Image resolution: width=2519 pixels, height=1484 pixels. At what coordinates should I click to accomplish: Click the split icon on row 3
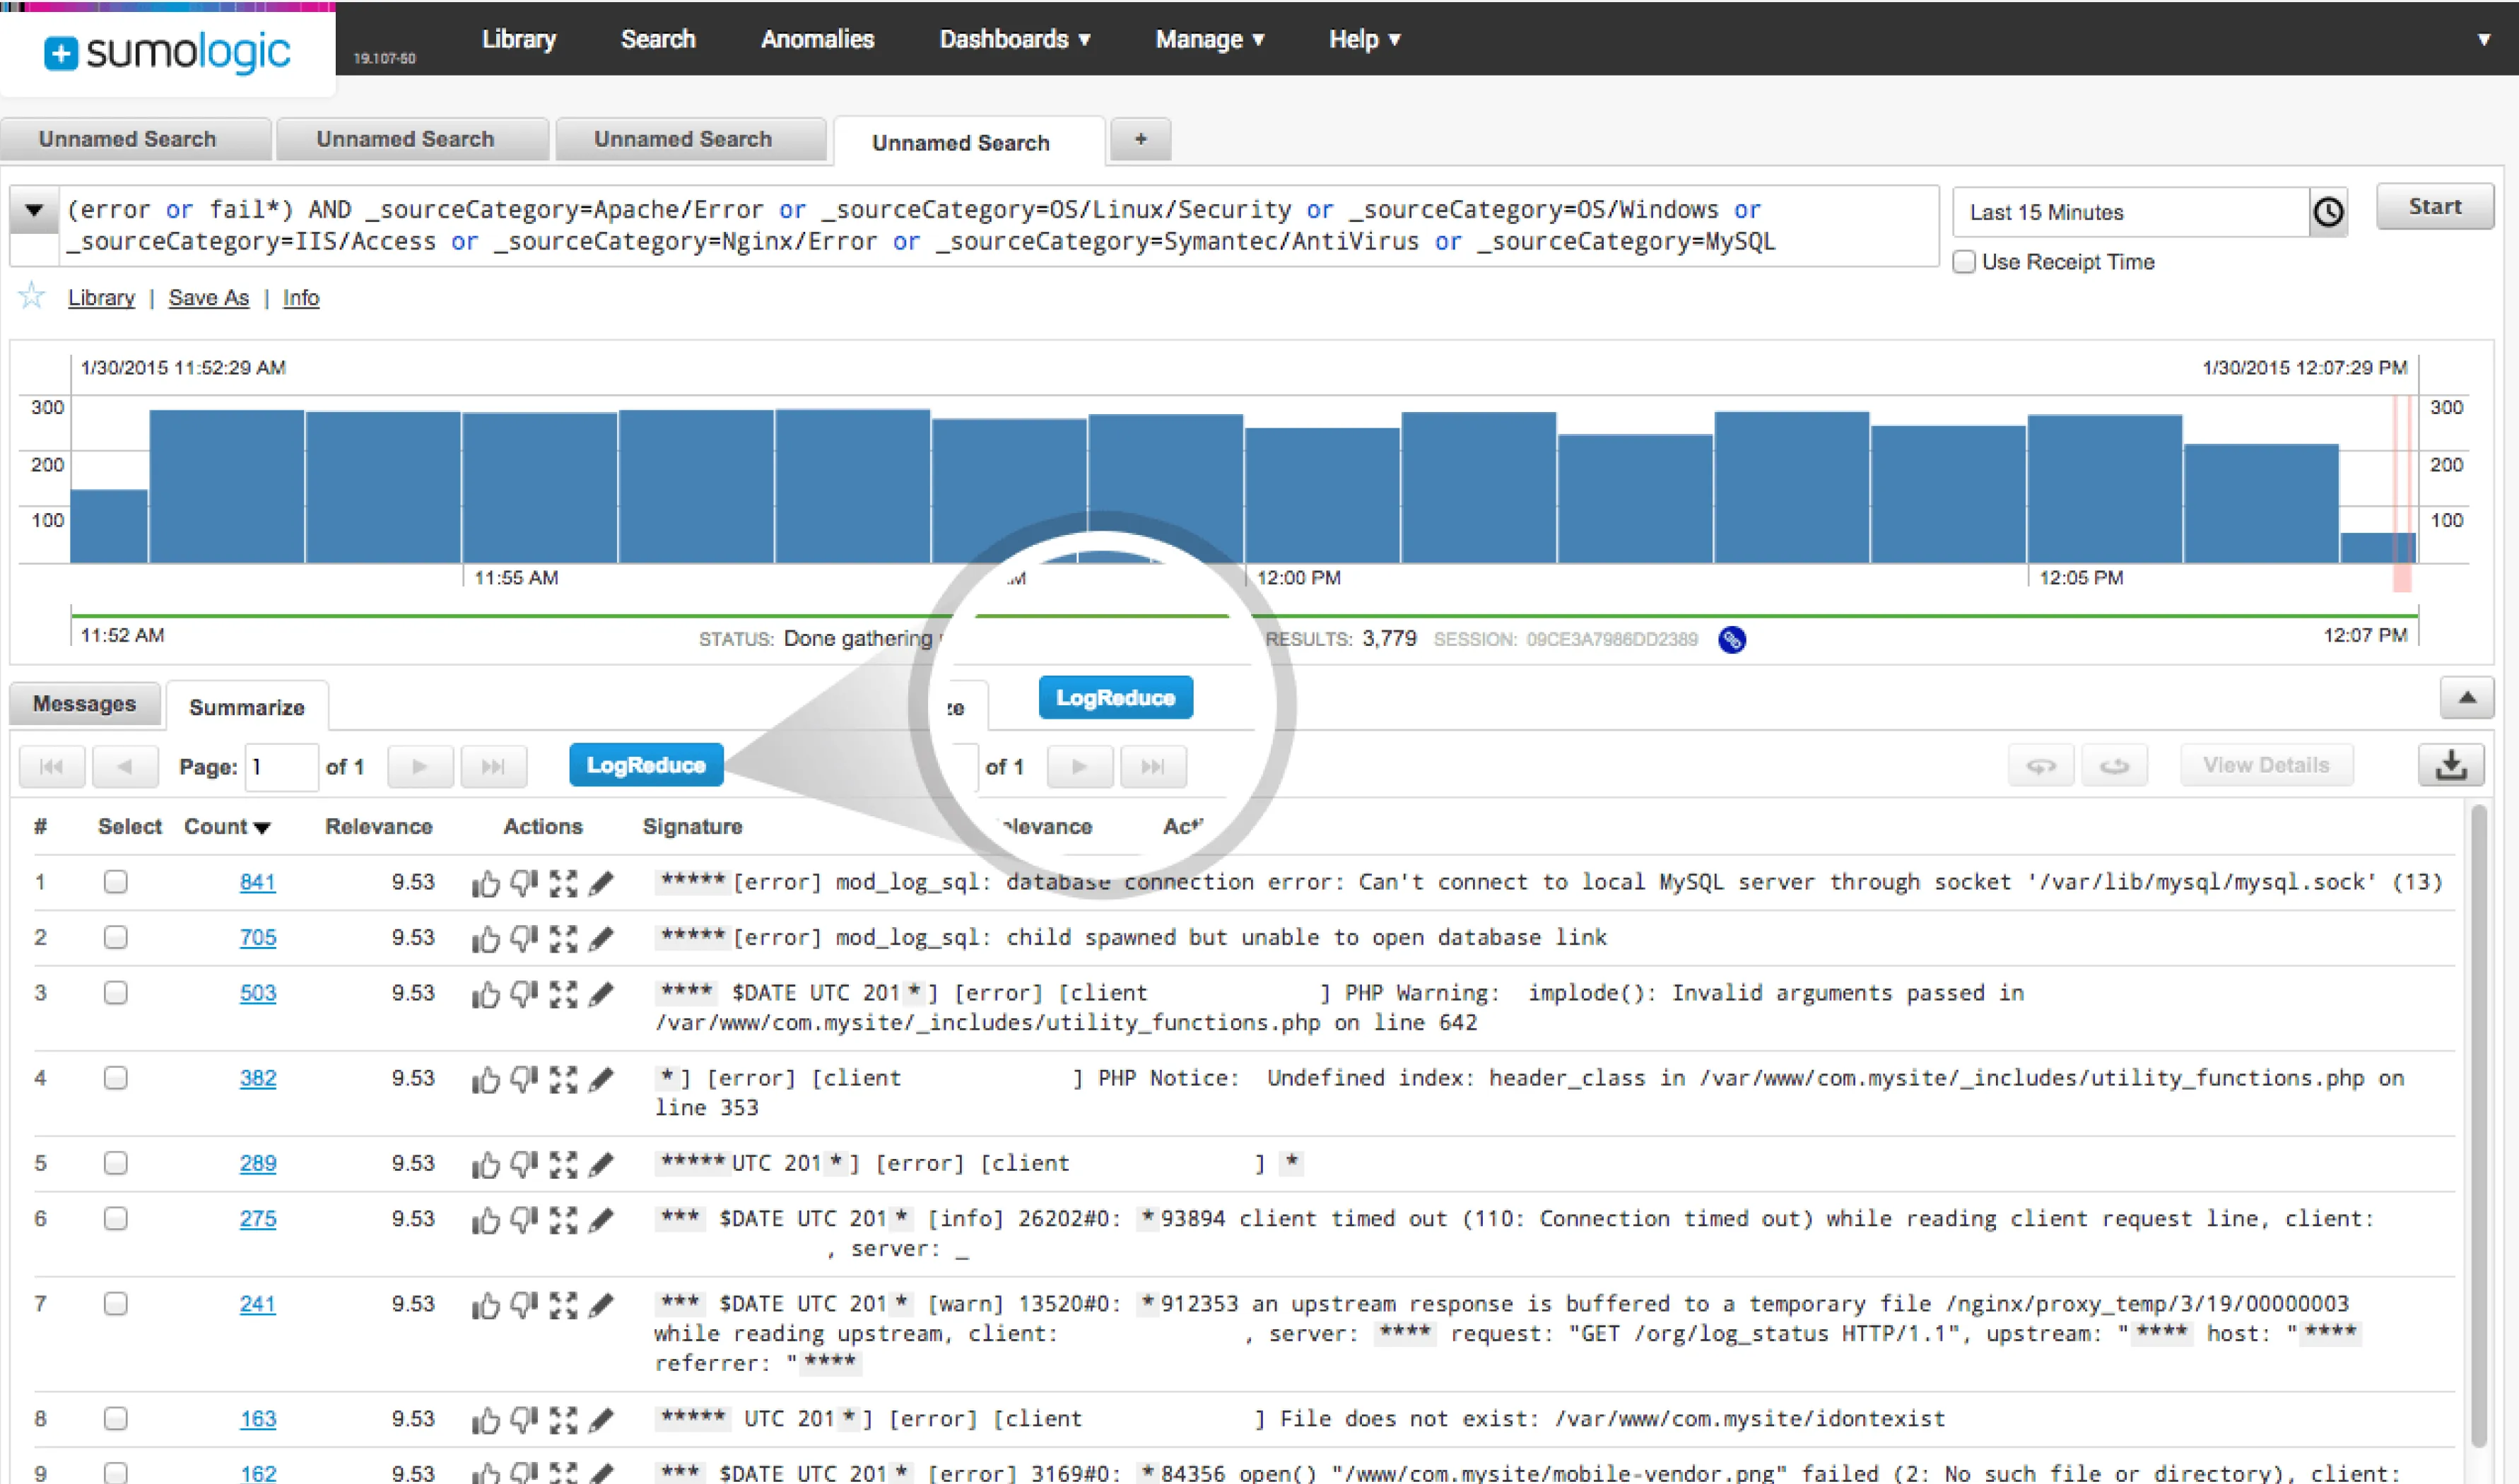coord(563,994)
